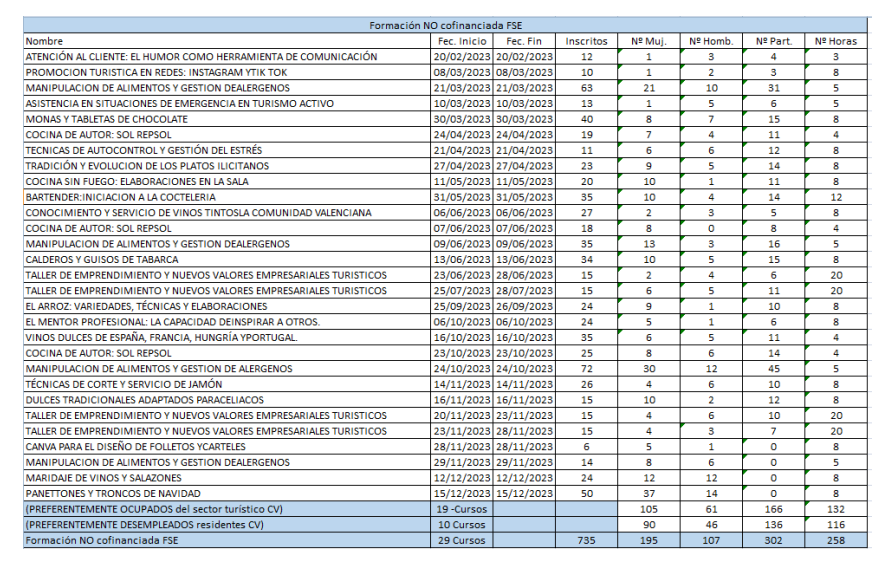Select the table title at the top
Image resolution: width=892 pixels, height=569 pixels.
(x=445, y=25)
